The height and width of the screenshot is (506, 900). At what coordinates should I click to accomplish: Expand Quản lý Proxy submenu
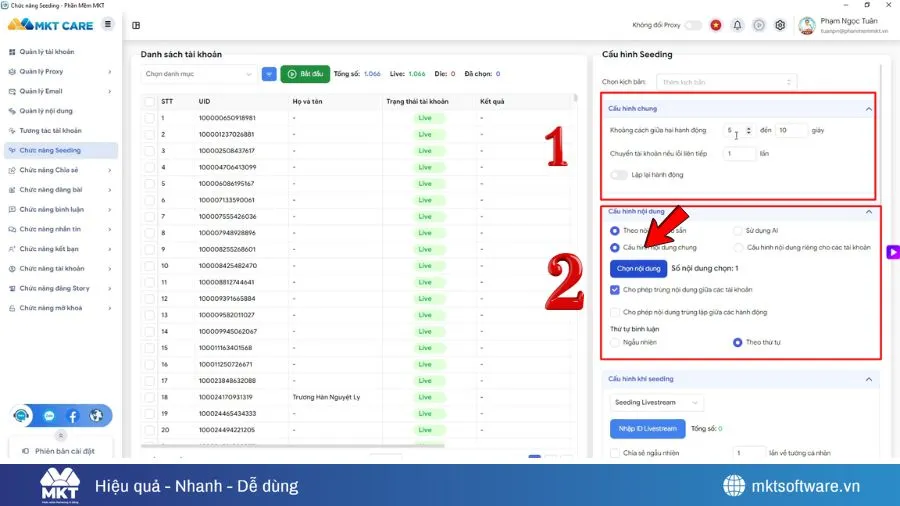coord(109,72)
